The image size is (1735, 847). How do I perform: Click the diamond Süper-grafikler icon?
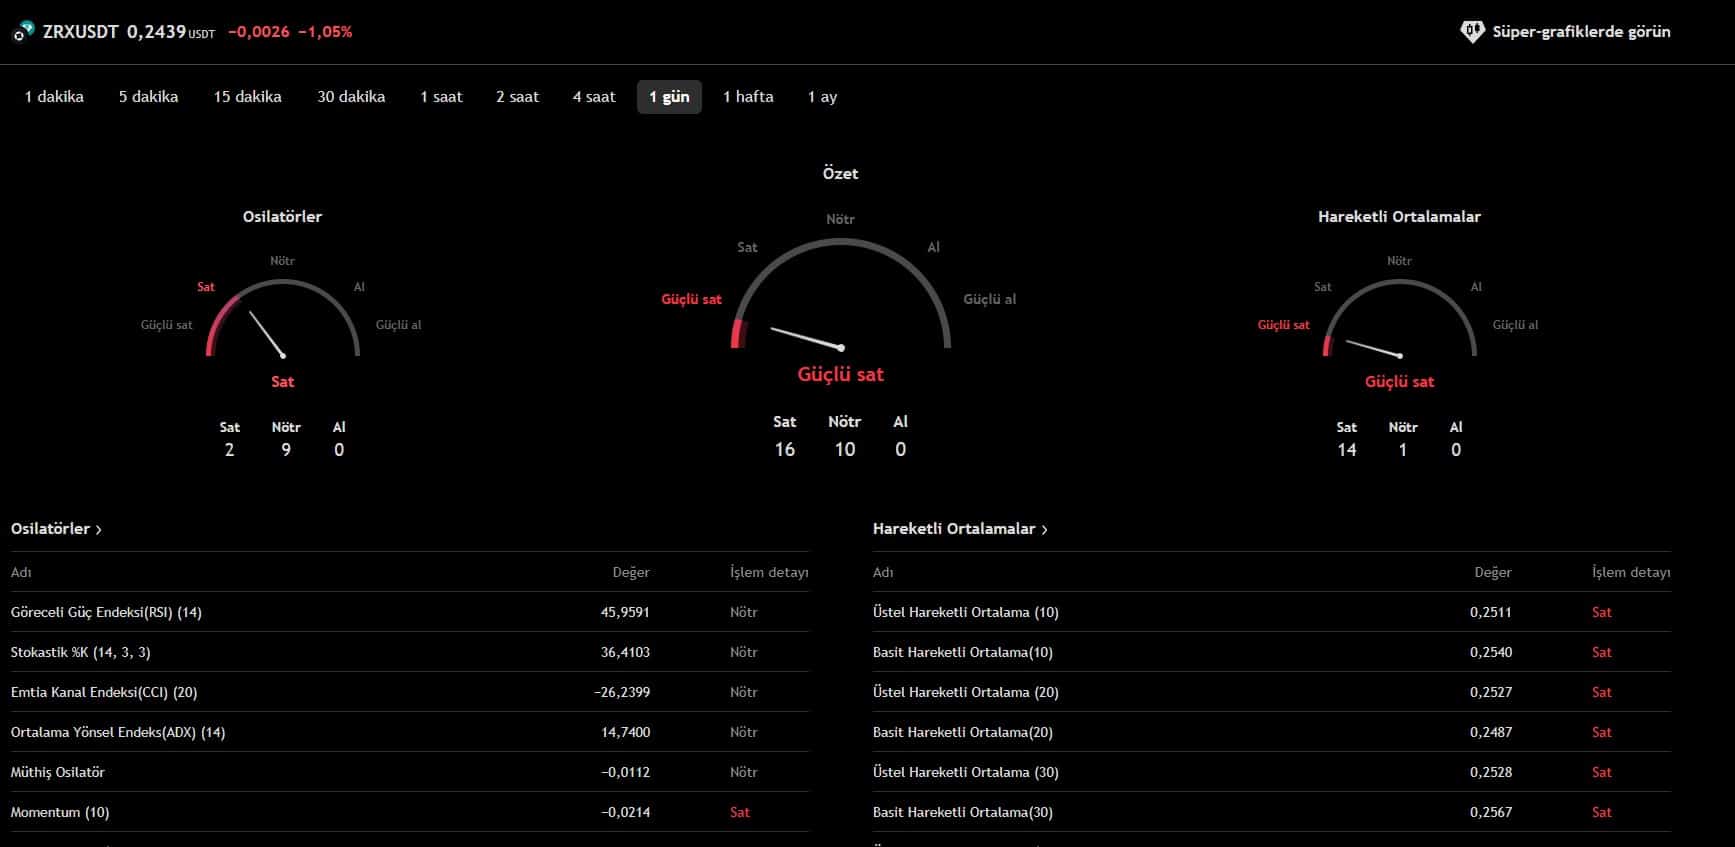coord(1472,32)
